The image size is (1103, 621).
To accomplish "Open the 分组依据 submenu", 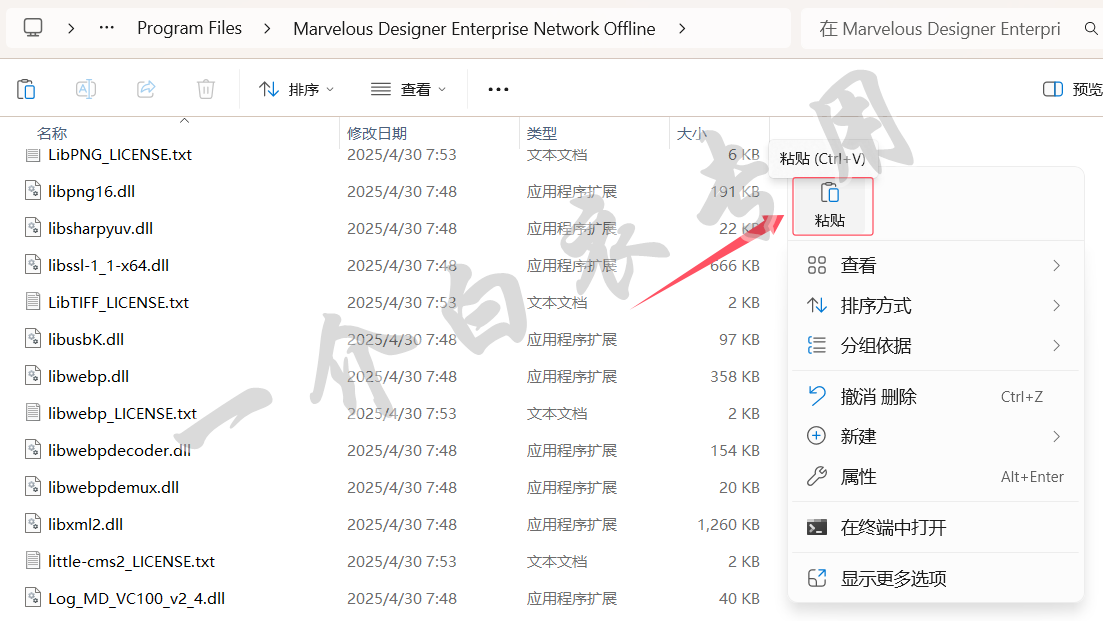I will 935,345.
